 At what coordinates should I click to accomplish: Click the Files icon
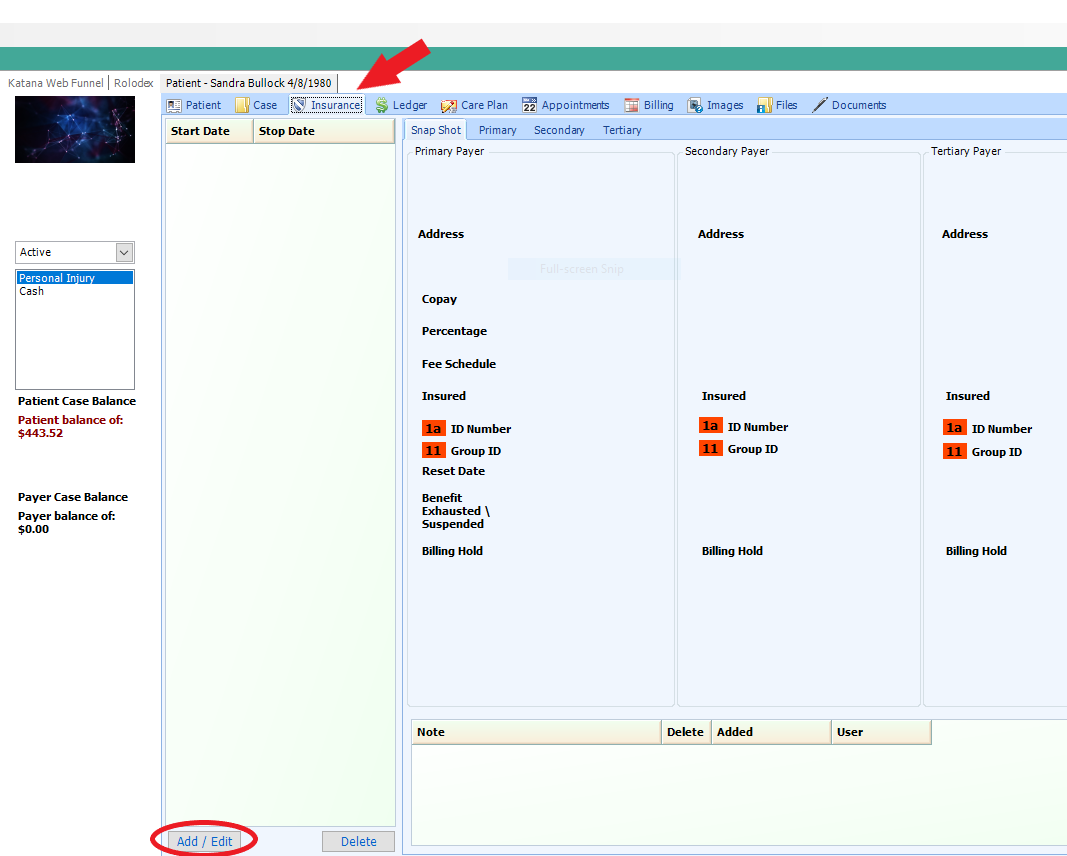[764, 105]
